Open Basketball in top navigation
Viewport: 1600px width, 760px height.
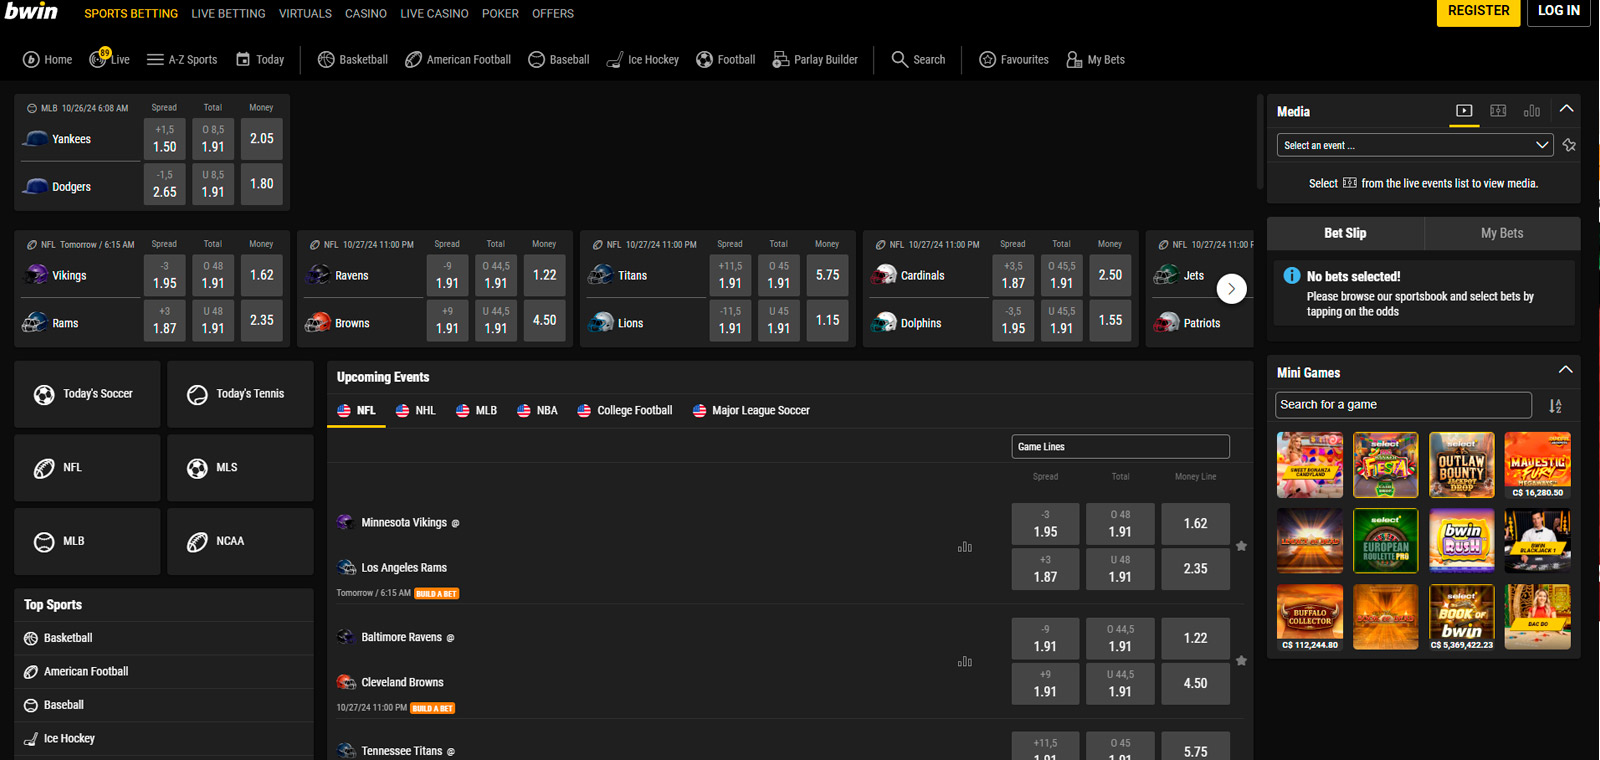(x=353, y=60)
